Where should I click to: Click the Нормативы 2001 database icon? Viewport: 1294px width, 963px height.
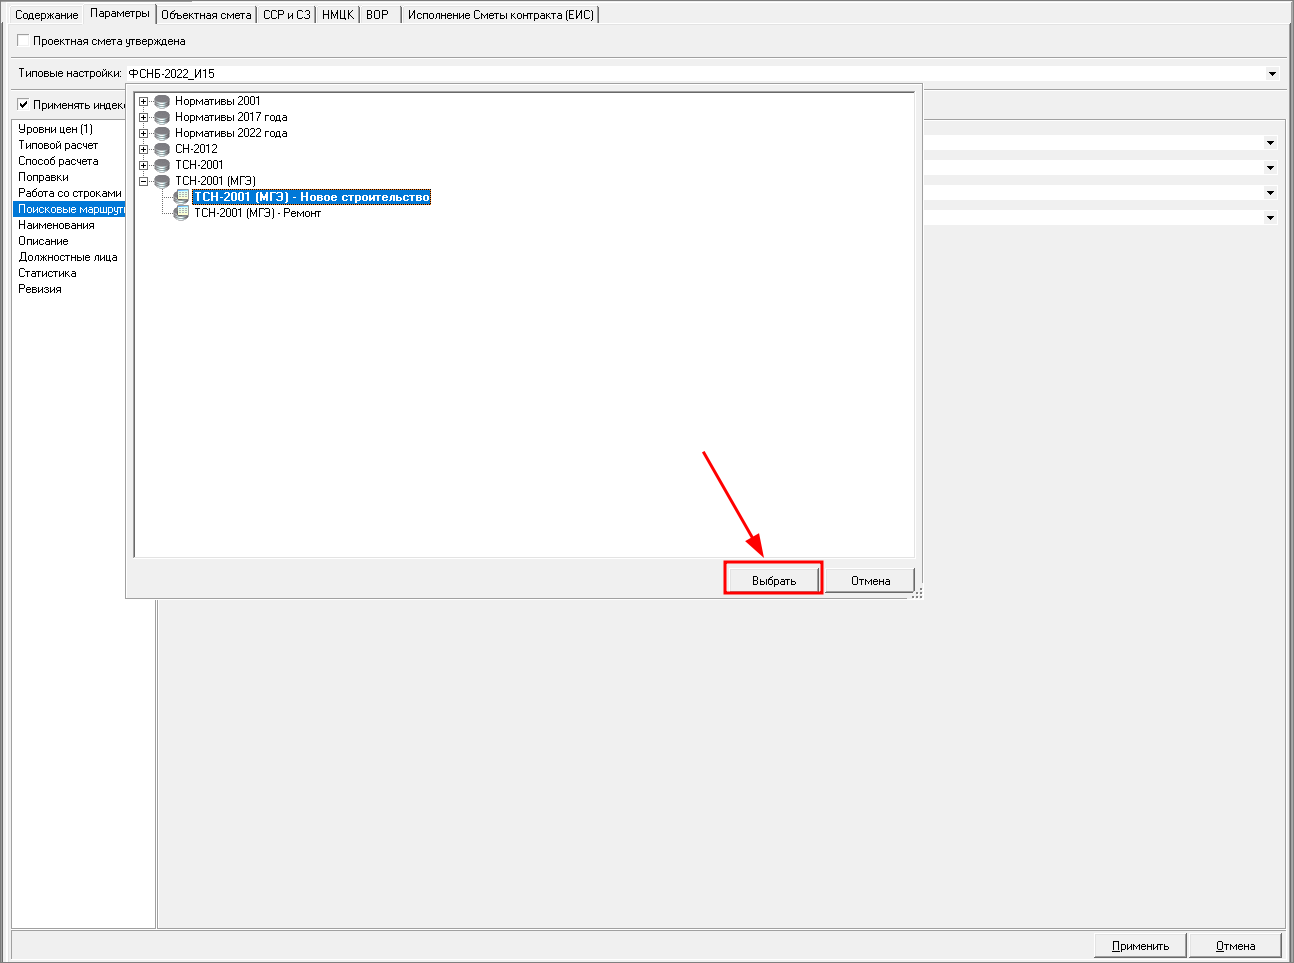162,101
